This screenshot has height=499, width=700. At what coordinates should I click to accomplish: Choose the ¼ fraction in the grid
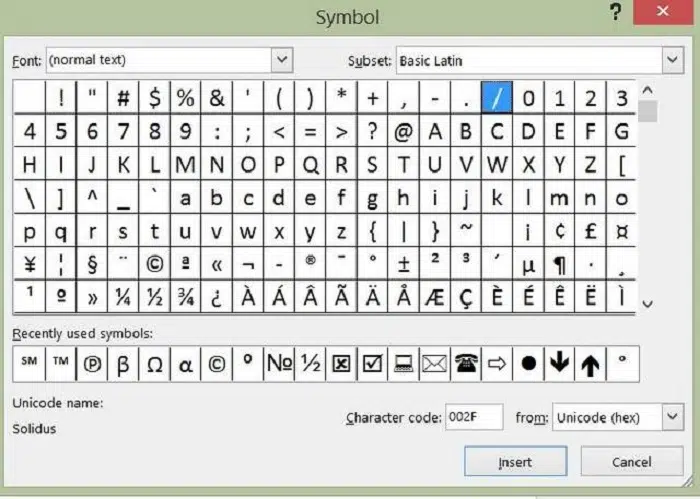pyautogui.click(x=123, y=297)
